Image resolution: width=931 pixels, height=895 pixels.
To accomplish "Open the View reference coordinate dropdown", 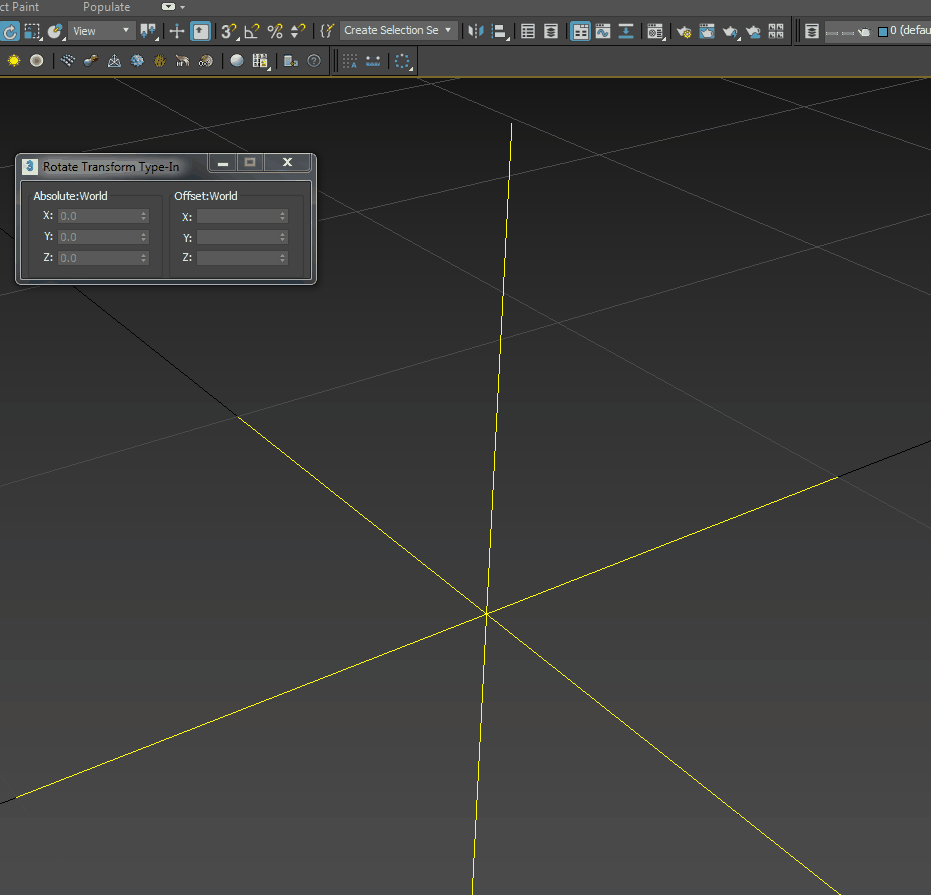I will (101, 31).
